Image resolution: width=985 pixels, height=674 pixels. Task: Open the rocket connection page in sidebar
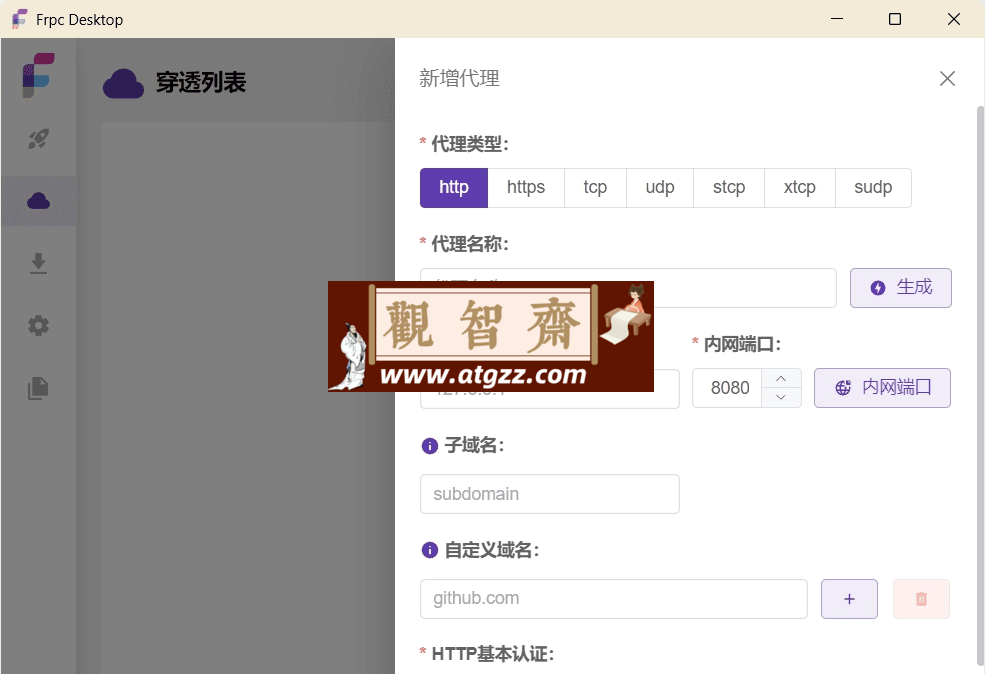[38, 139]
